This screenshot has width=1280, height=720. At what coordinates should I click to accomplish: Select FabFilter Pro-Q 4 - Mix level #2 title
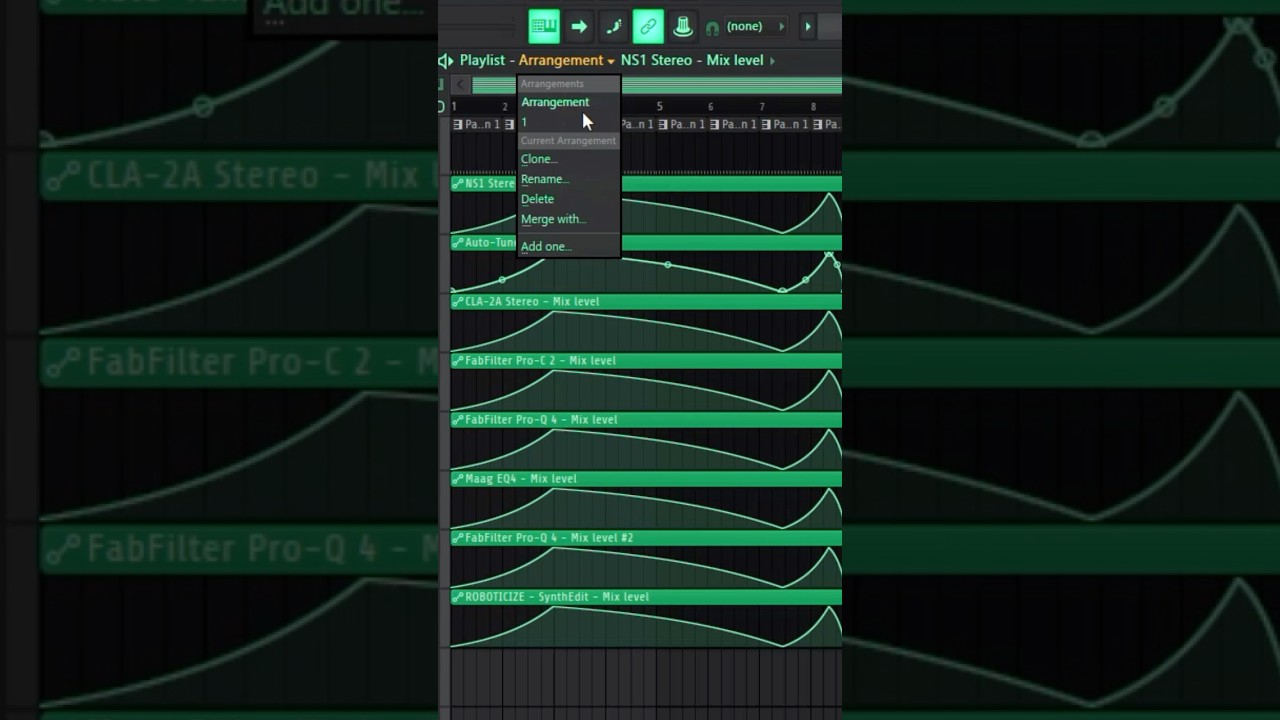[x=549, y=538]
